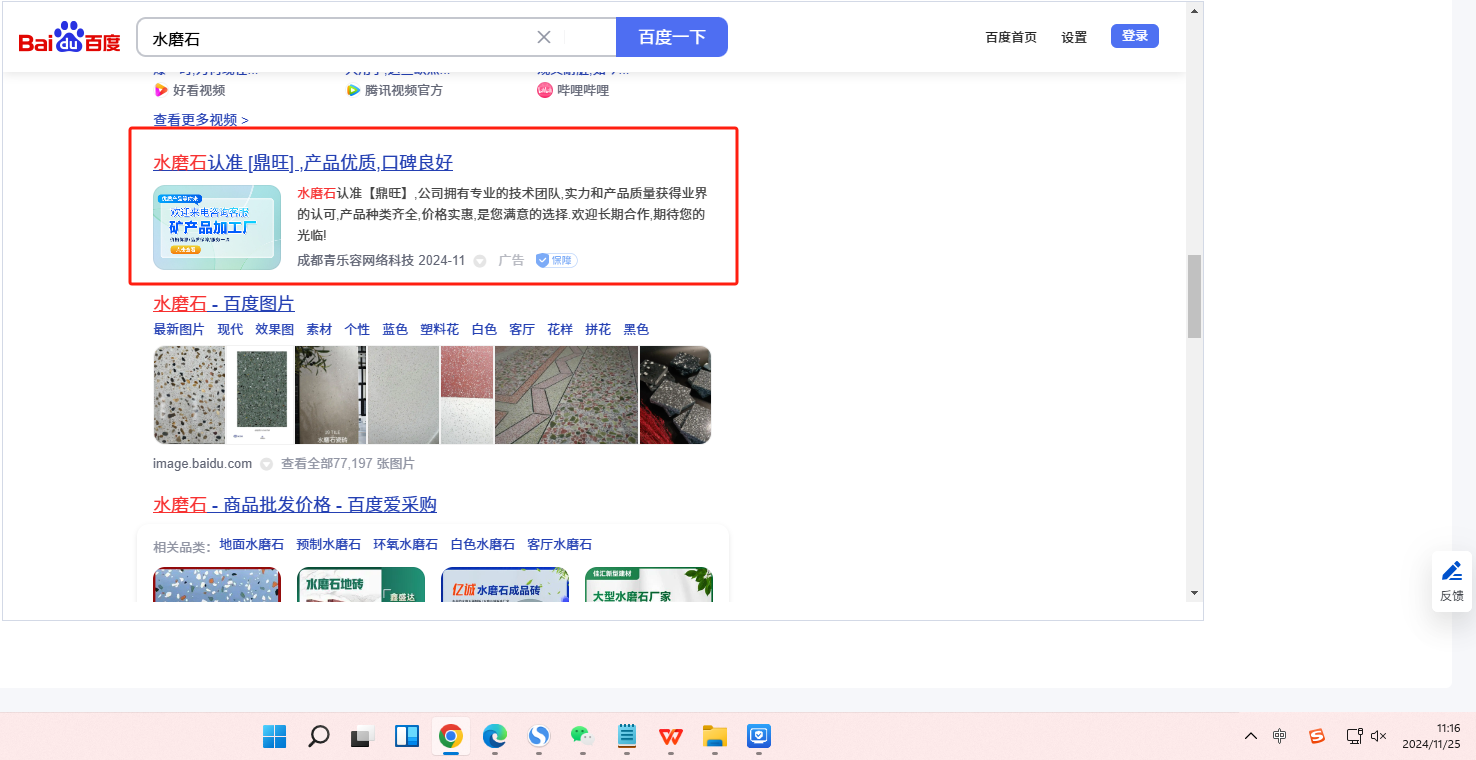The height and width of the screenshot is (760, 1476).
Task: Open the 水磨石 - 百度图片 result link
Action: coord(224,304)
